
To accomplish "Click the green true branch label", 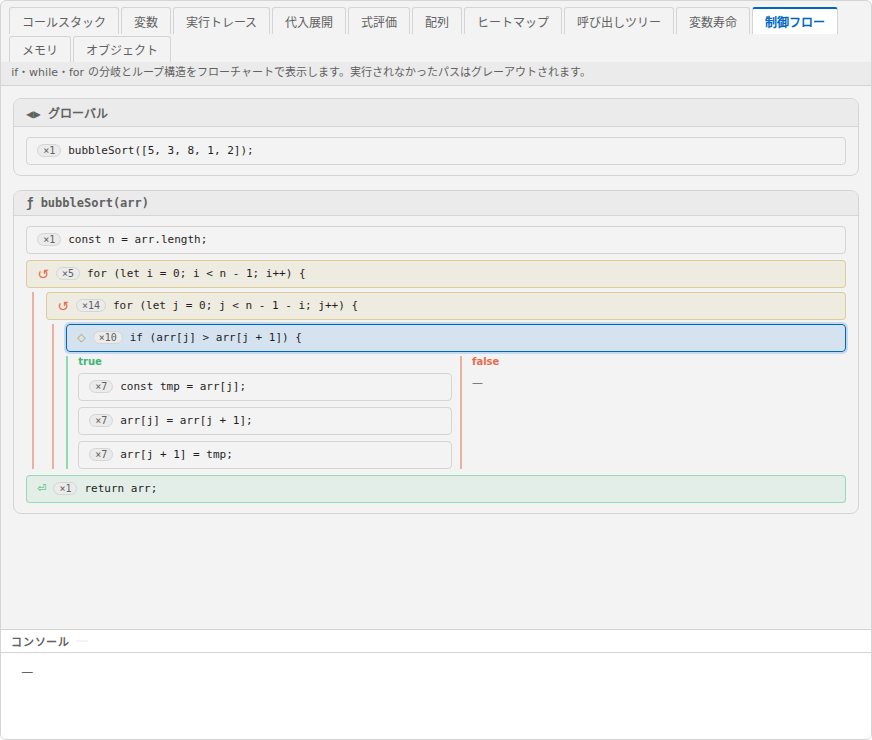I will pyautogui.click(x=90, y=361).
